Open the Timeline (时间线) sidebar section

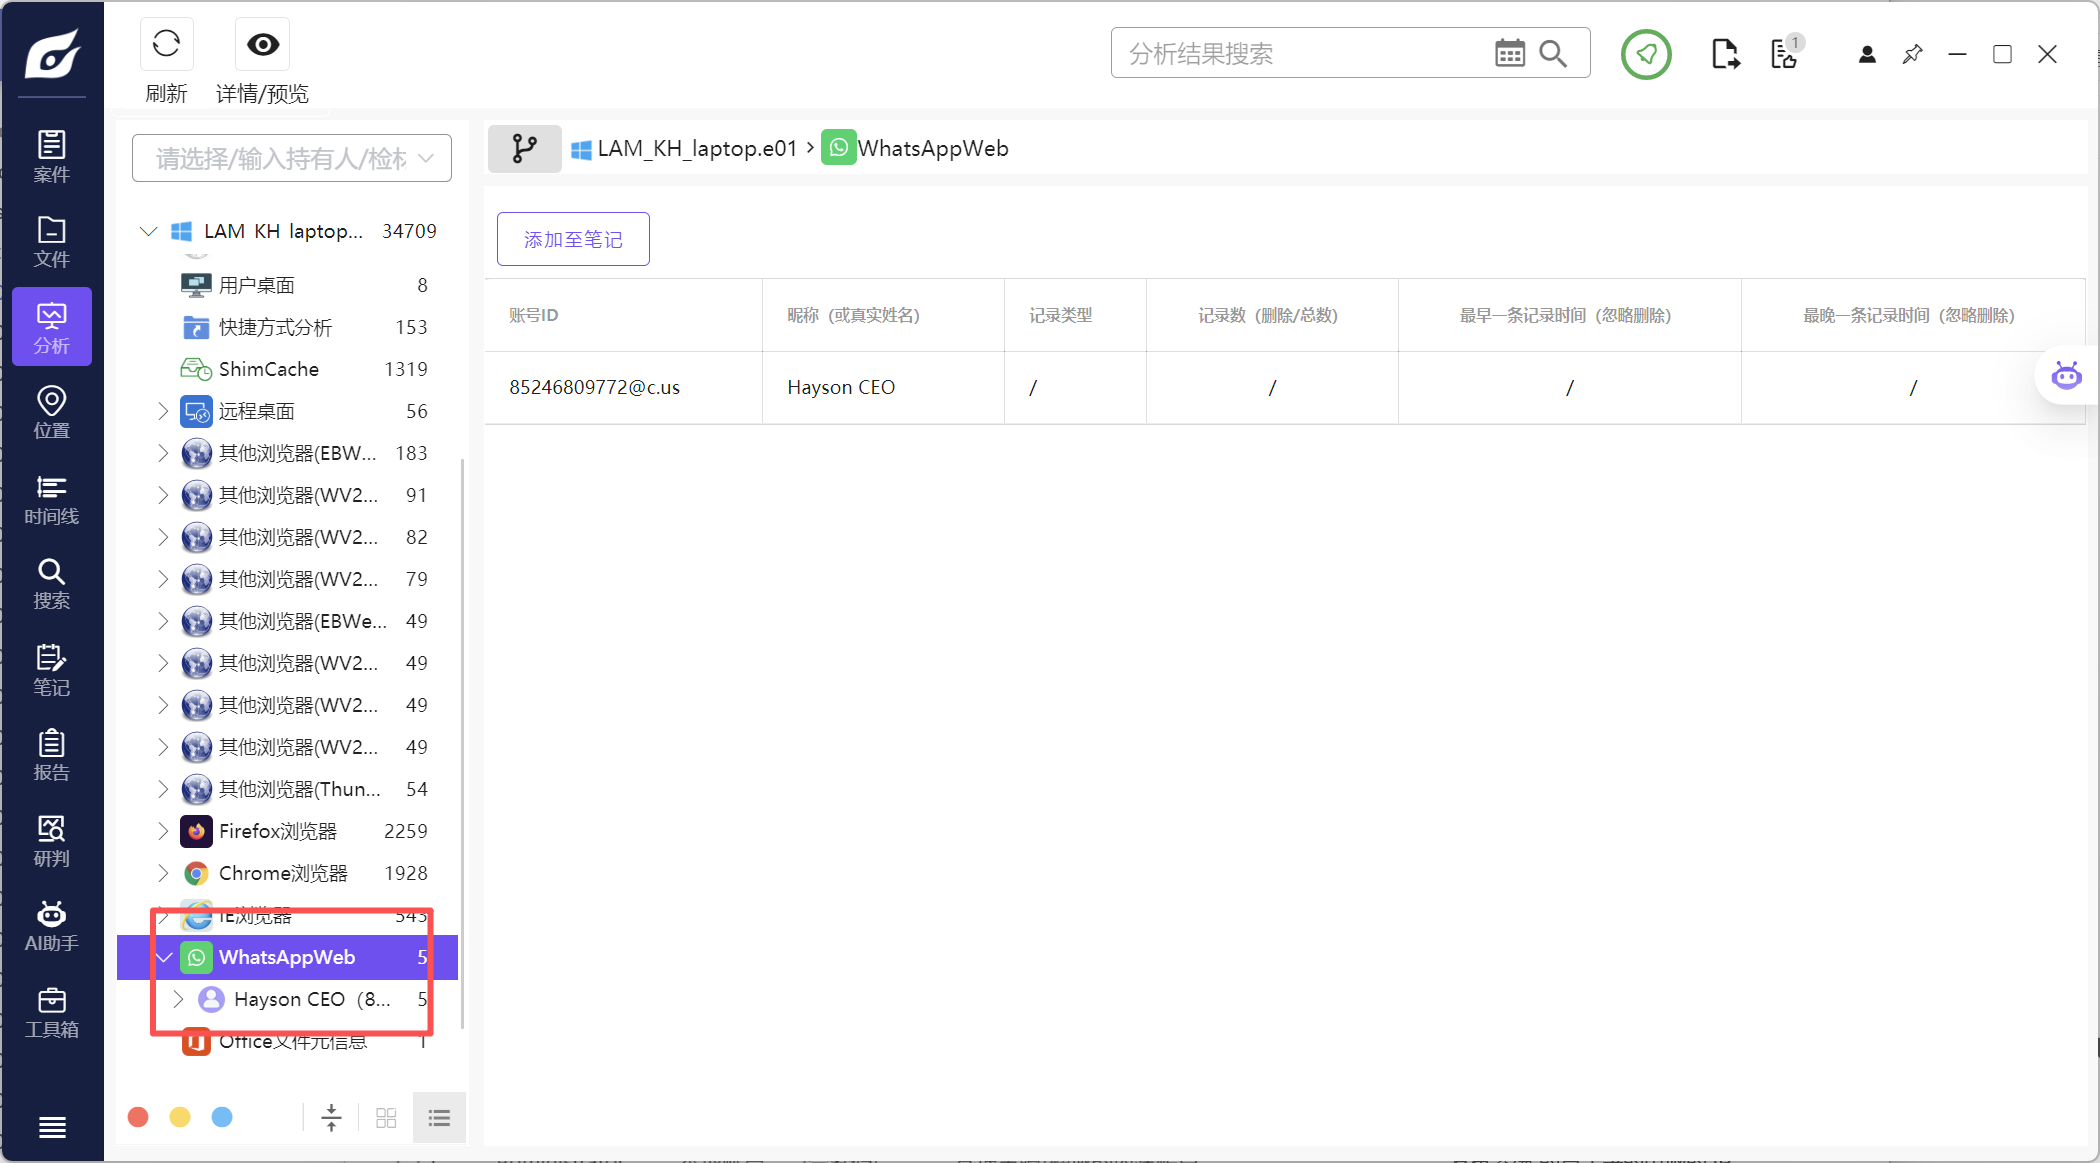[x=51, y=499]
